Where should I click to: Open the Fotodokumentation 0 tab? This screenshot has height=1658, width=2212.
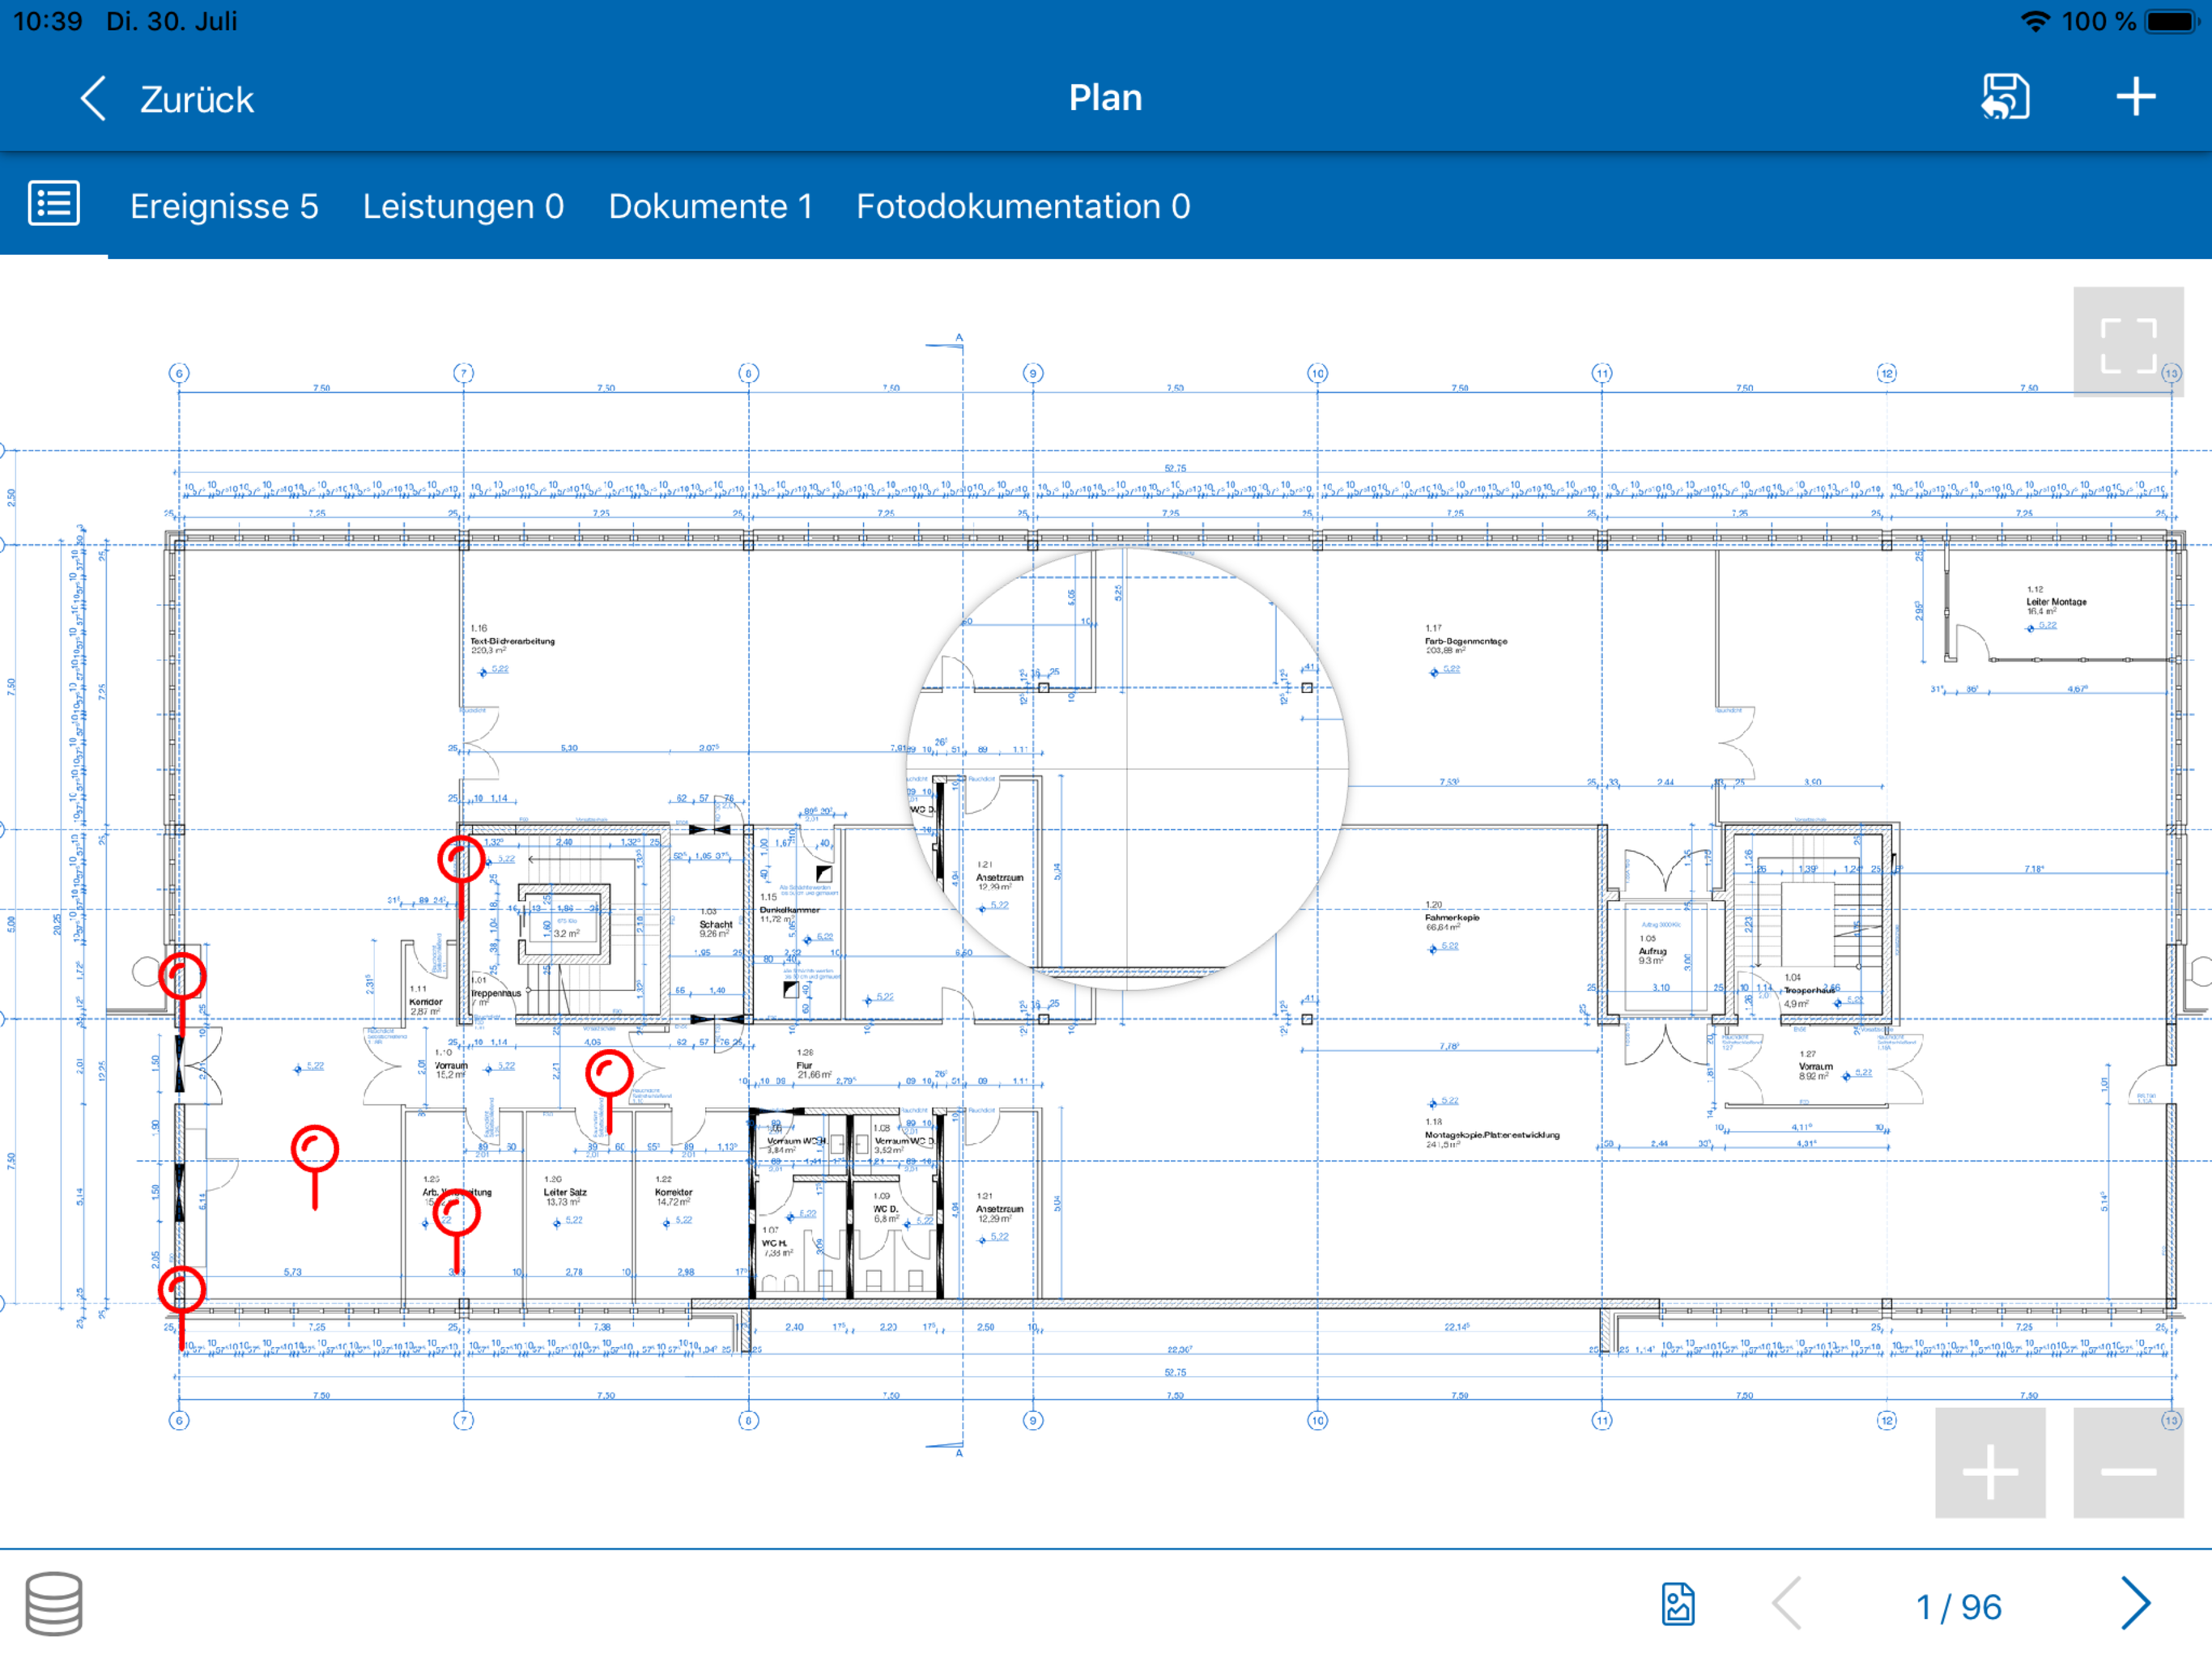coord(1023,206)
